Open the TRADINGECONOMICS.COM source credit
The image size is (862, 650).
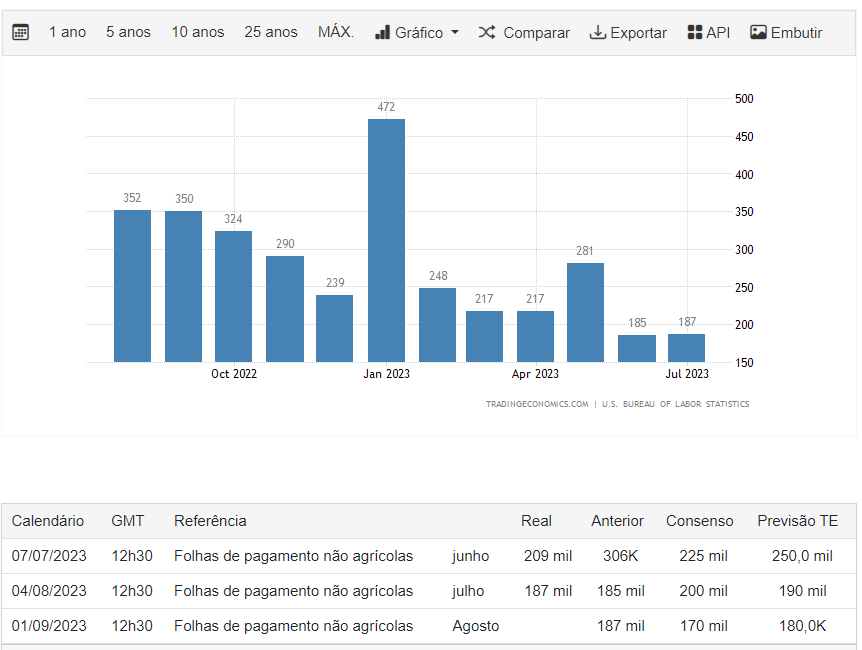coord(537,404)
